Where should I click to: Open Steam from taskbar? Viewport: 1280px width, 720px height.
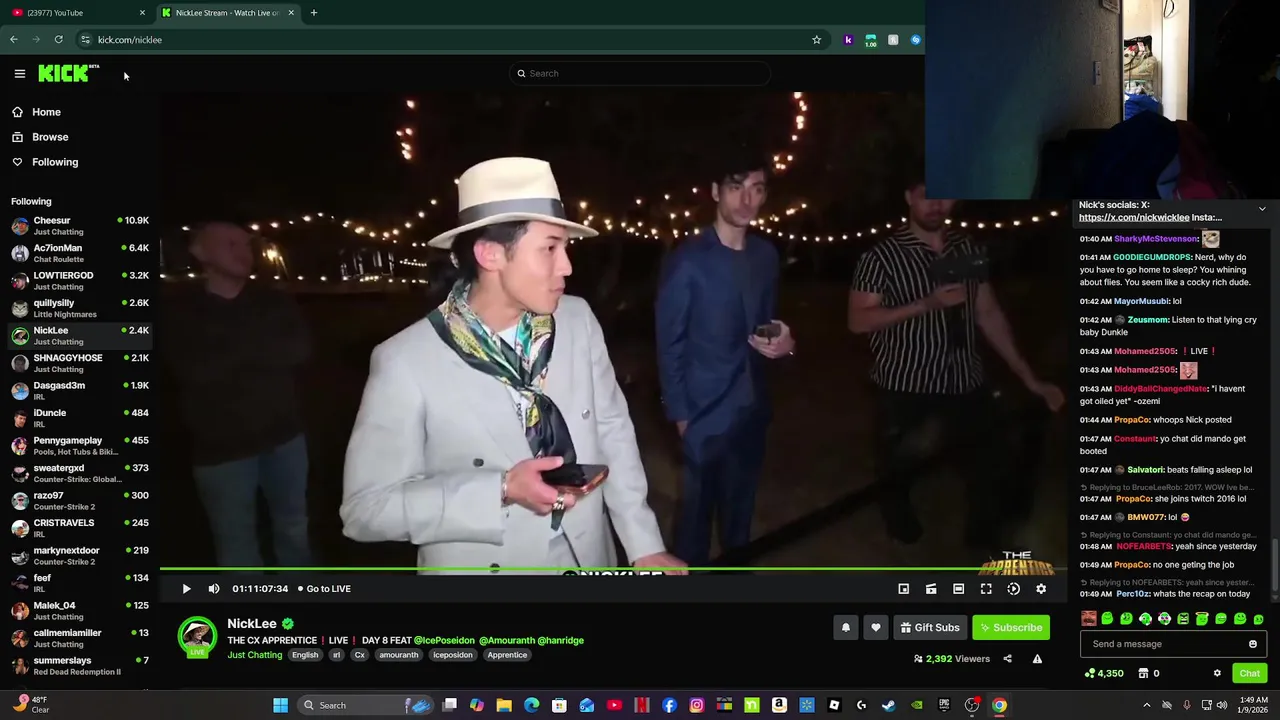889,705
